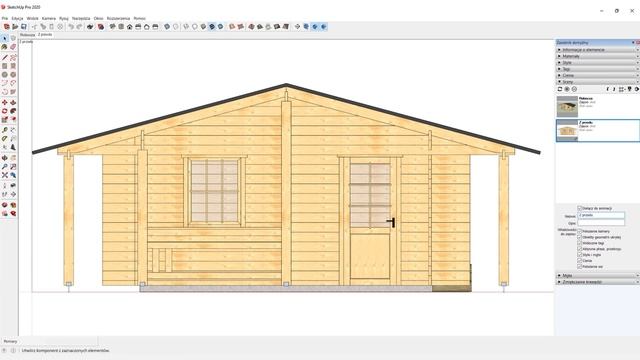Expand the 'Tagi' panel
This screenshot has height=360, width=640.
pos(598,69)
